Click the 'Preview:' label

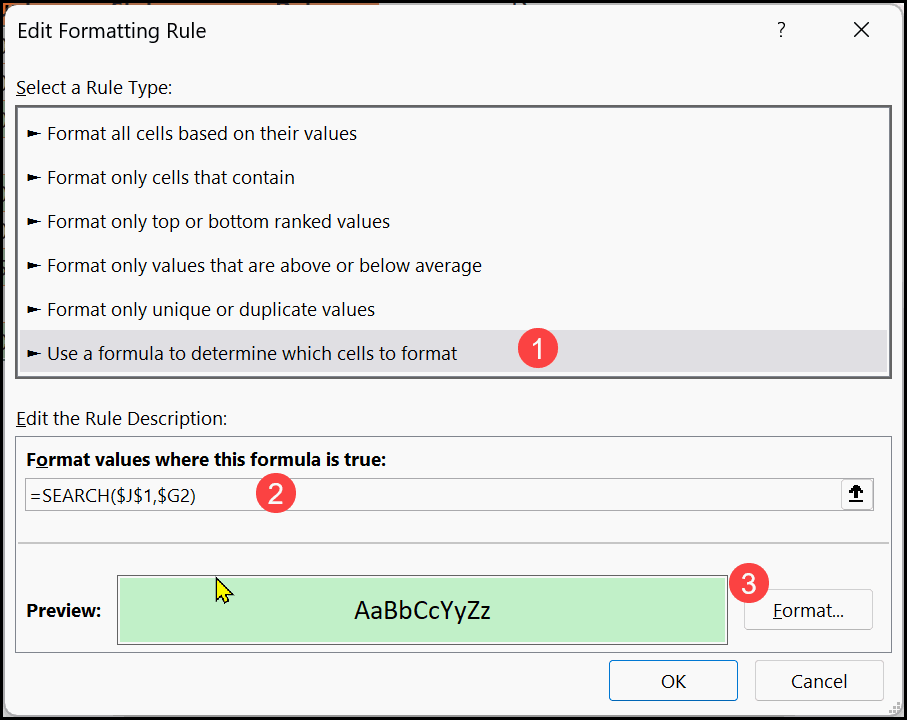(64, 610)
